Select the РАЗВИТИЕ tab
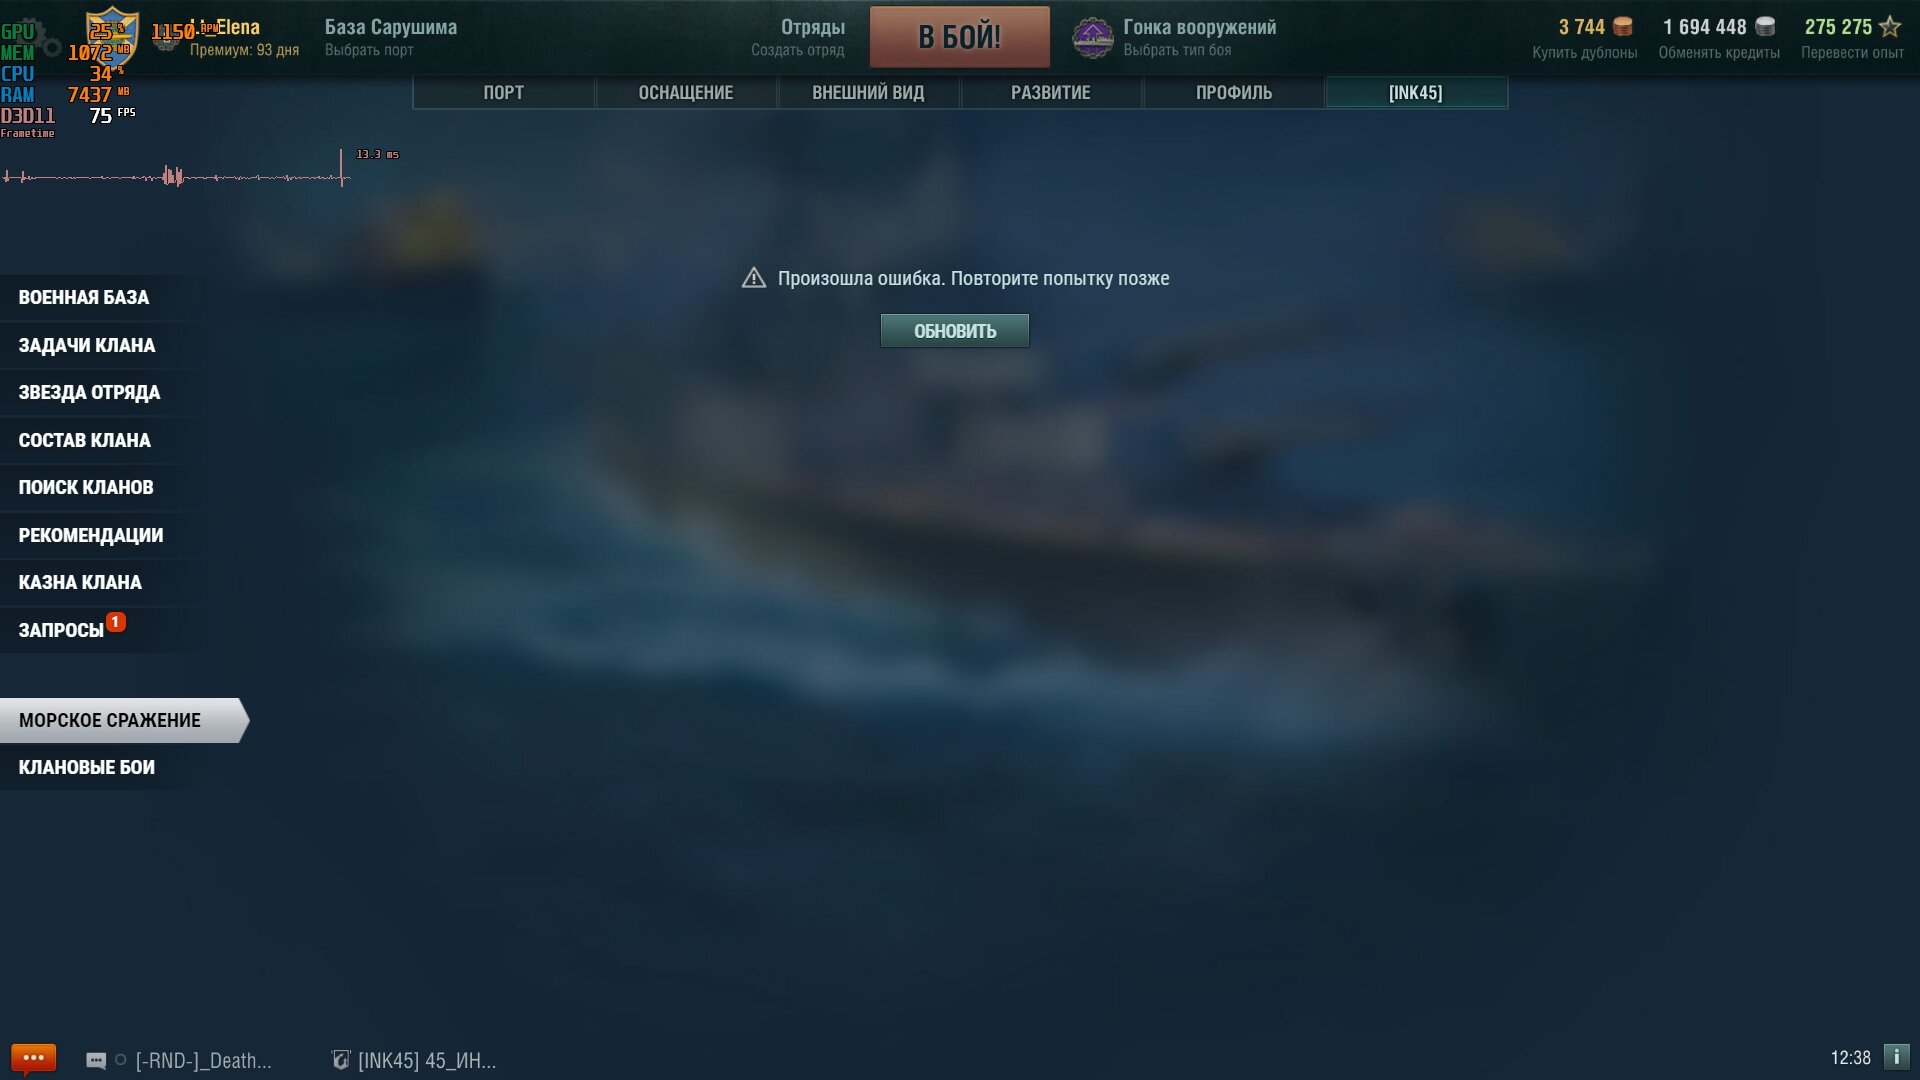The height and width of the screenshot is (1080, 1920). (x=1051, y=93)
